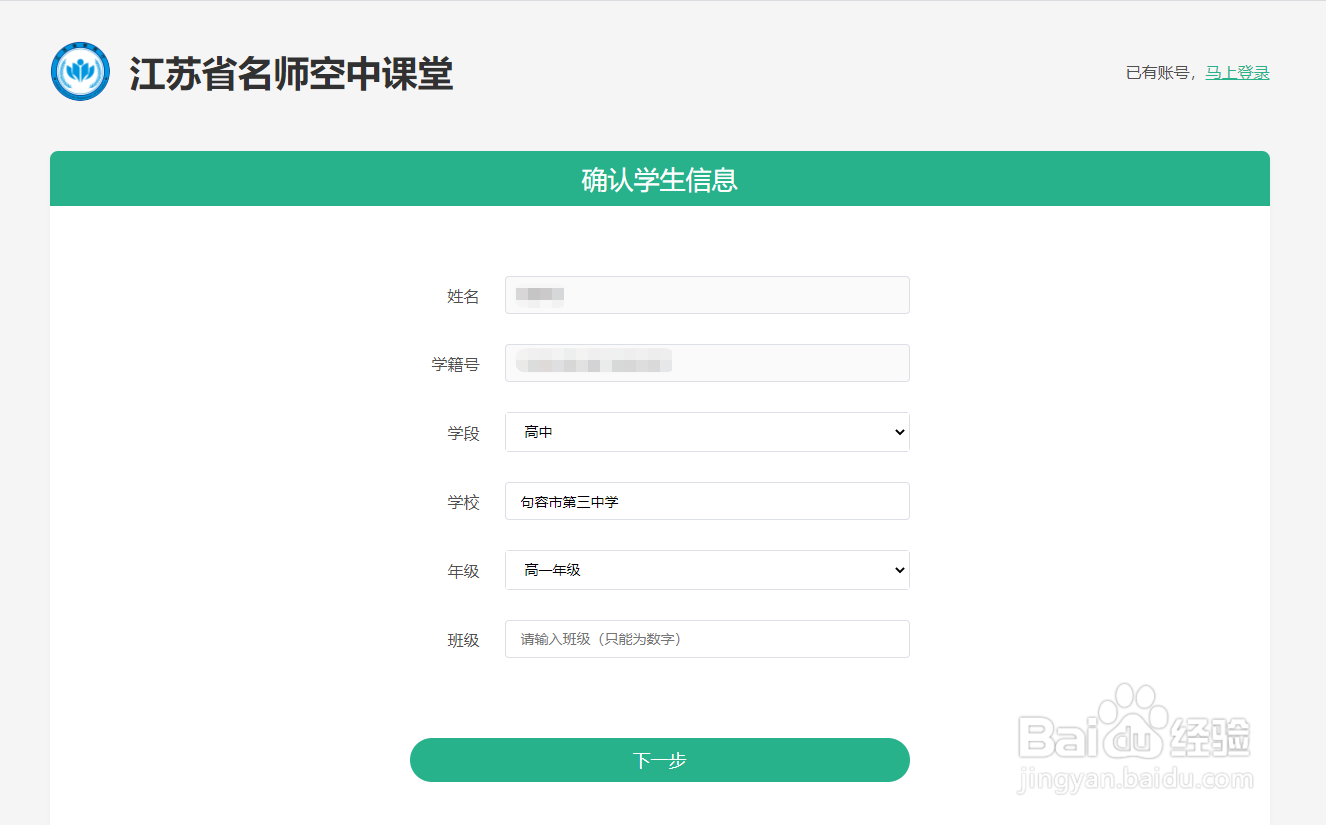Click the 江苏省名师空中课堂 site title

pyautogui.click(x=291, y=74)
